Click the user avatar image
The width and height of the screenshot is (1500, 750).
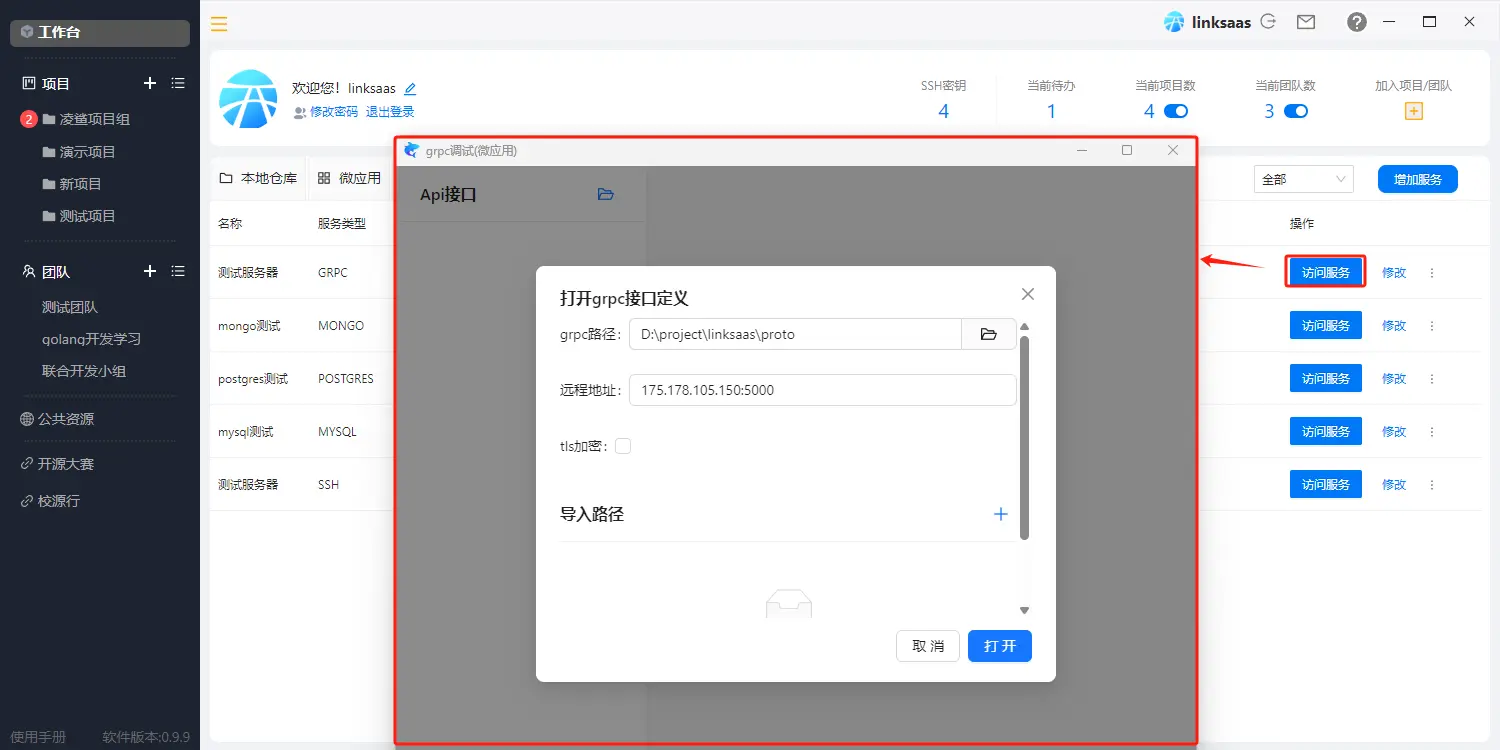(248, 99)
